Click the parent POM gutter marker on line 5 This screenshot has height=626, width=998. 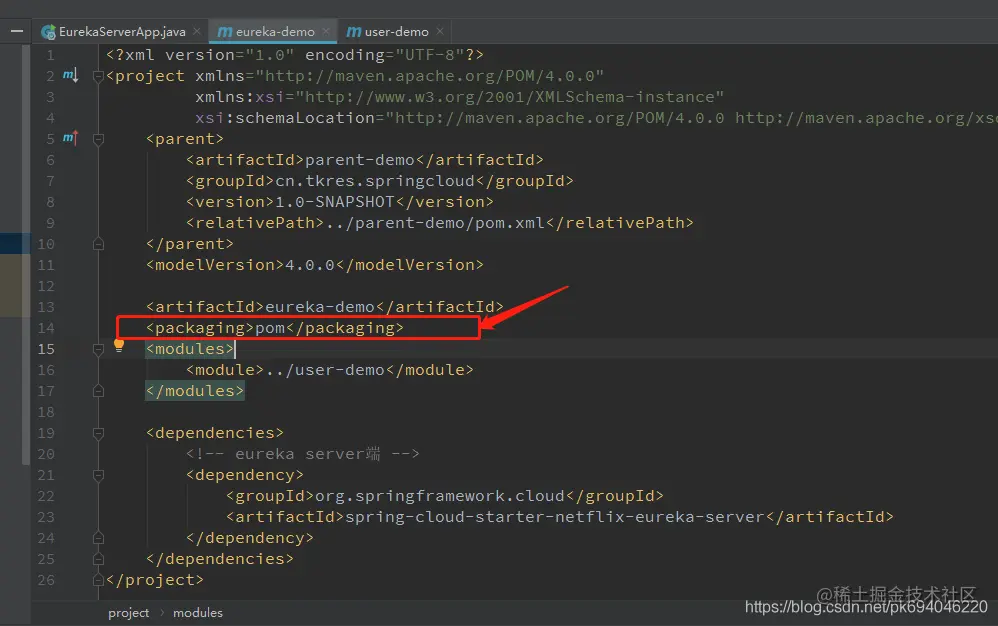tap(71, 138)
